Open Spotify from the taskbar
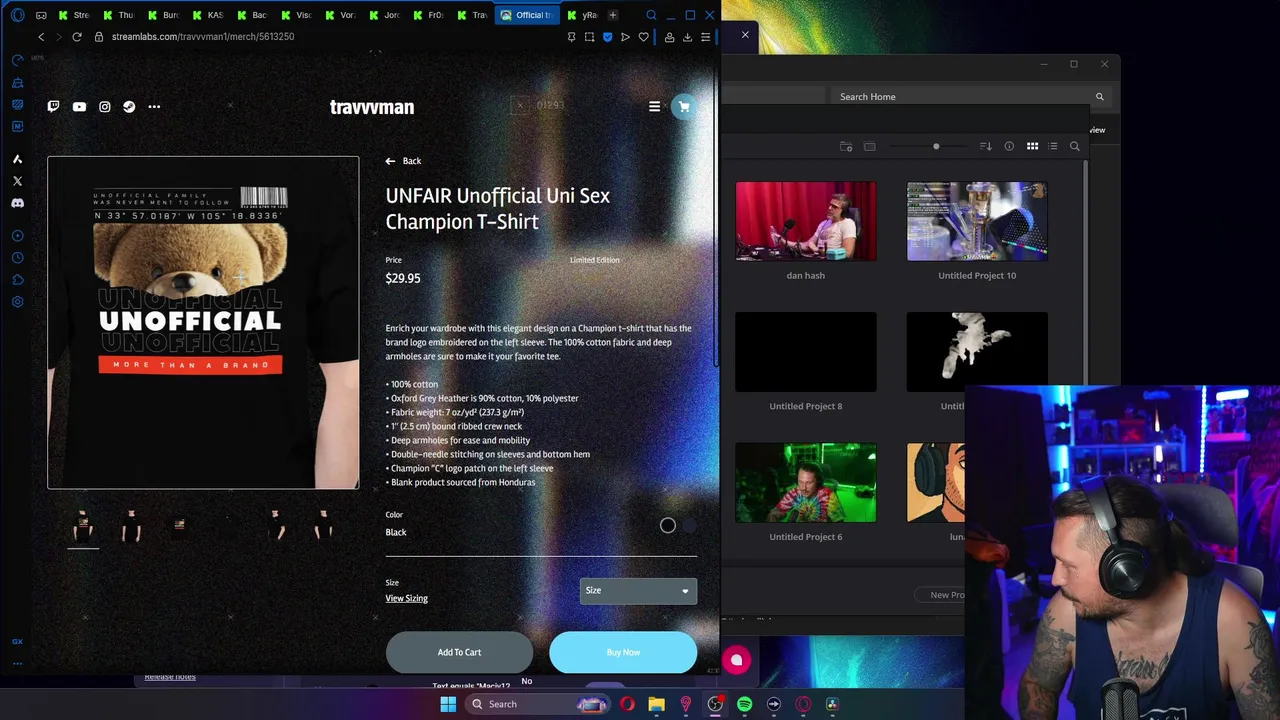Image resolution: width=1280 pixels, height=720 pixels. click(x=744, y=704)
